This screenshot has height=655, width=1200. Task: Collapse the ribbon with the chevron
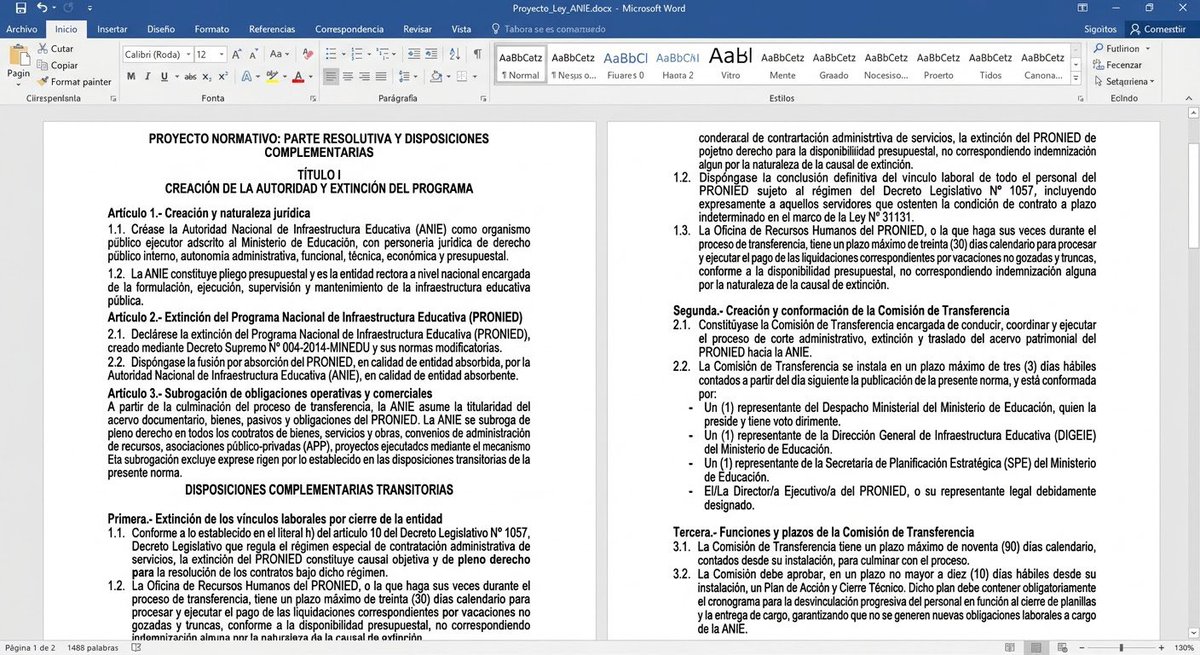click(x=1190, y=99)
